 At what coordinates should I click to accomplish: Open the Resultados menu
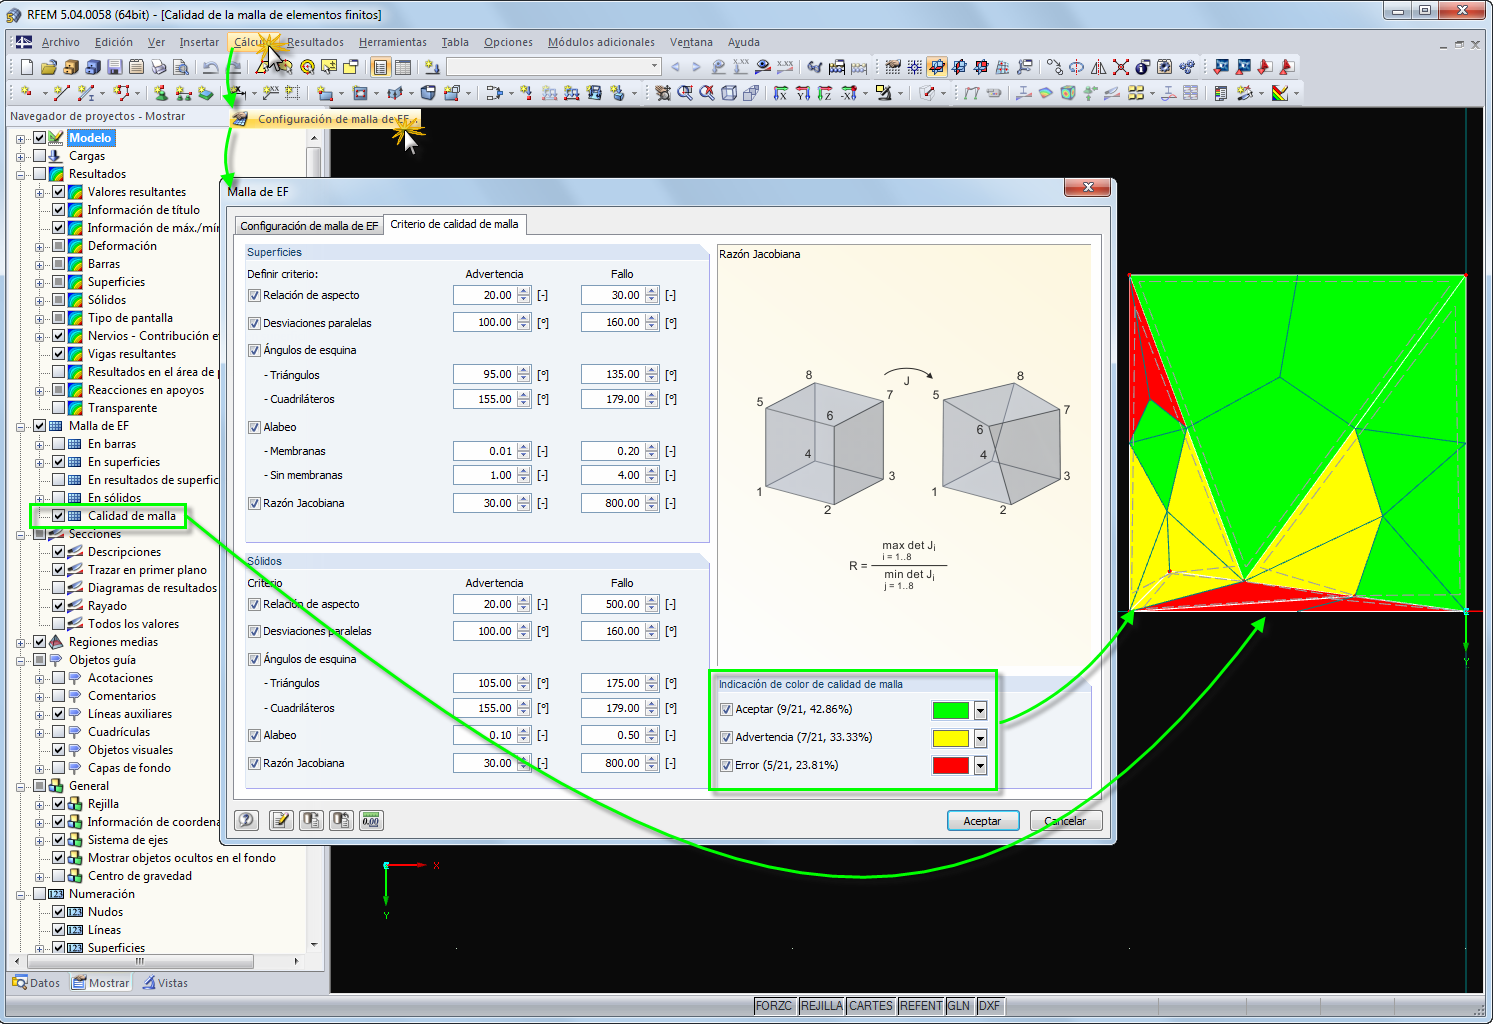pos(315,42)
